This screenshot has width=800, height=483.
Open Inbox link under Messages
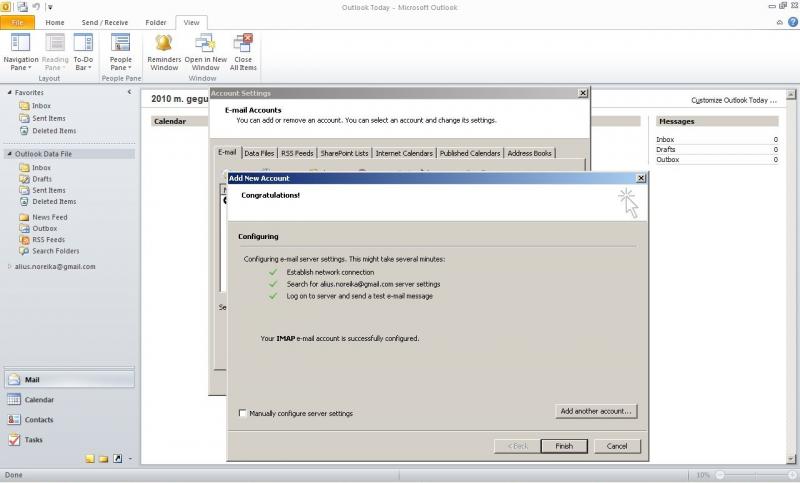pyautogui.click(x=665, y=139)
